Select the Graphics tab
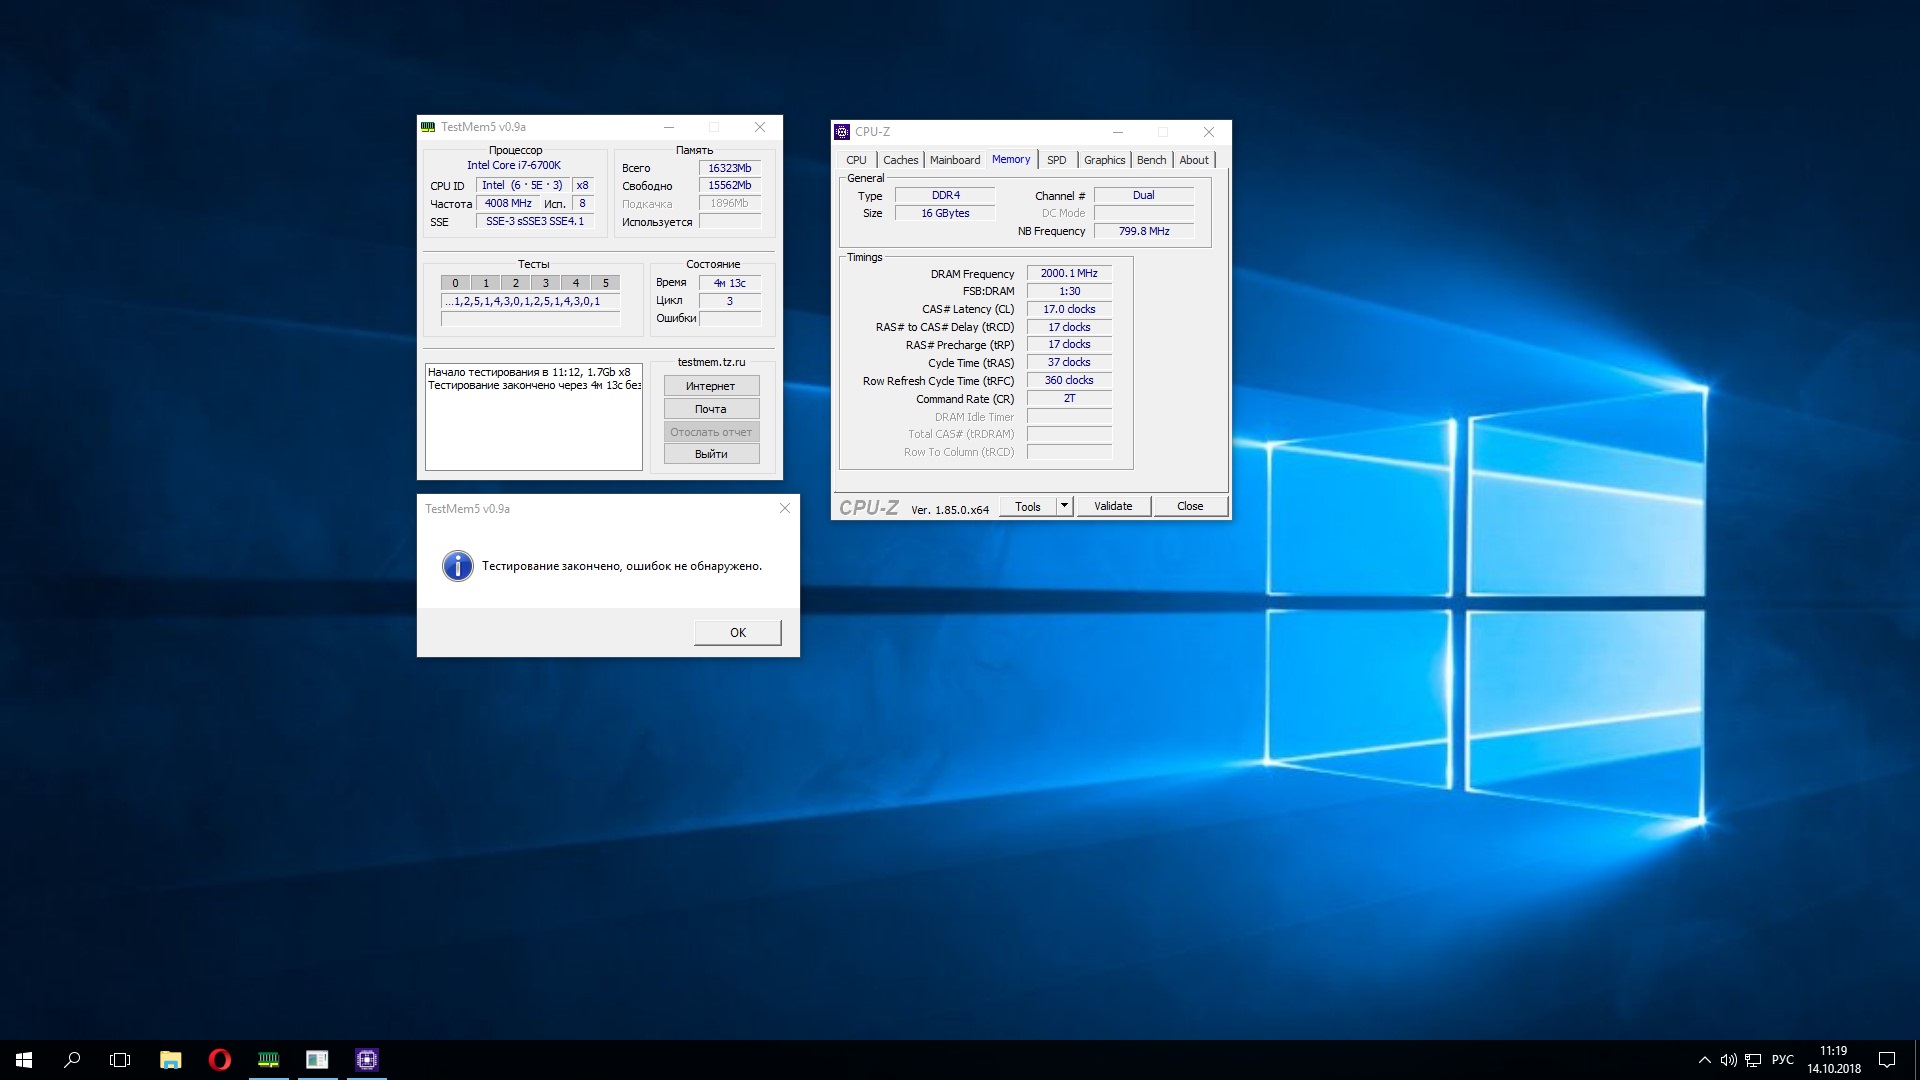The height and width of the screenshot is (1080, 1920). (1104, 160)
